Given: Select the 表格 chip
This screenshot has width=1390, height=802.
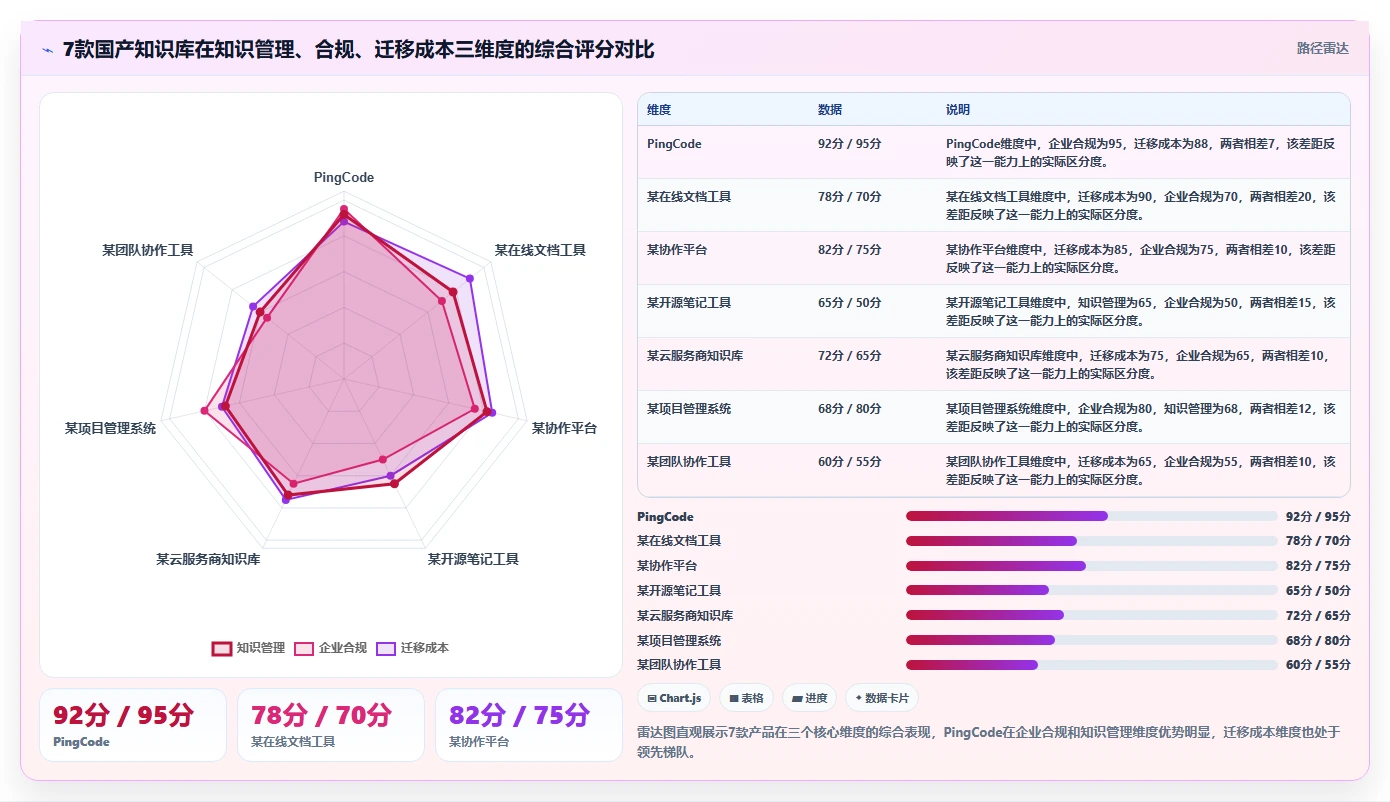Looking at the screenshot, I should [746, 698].
